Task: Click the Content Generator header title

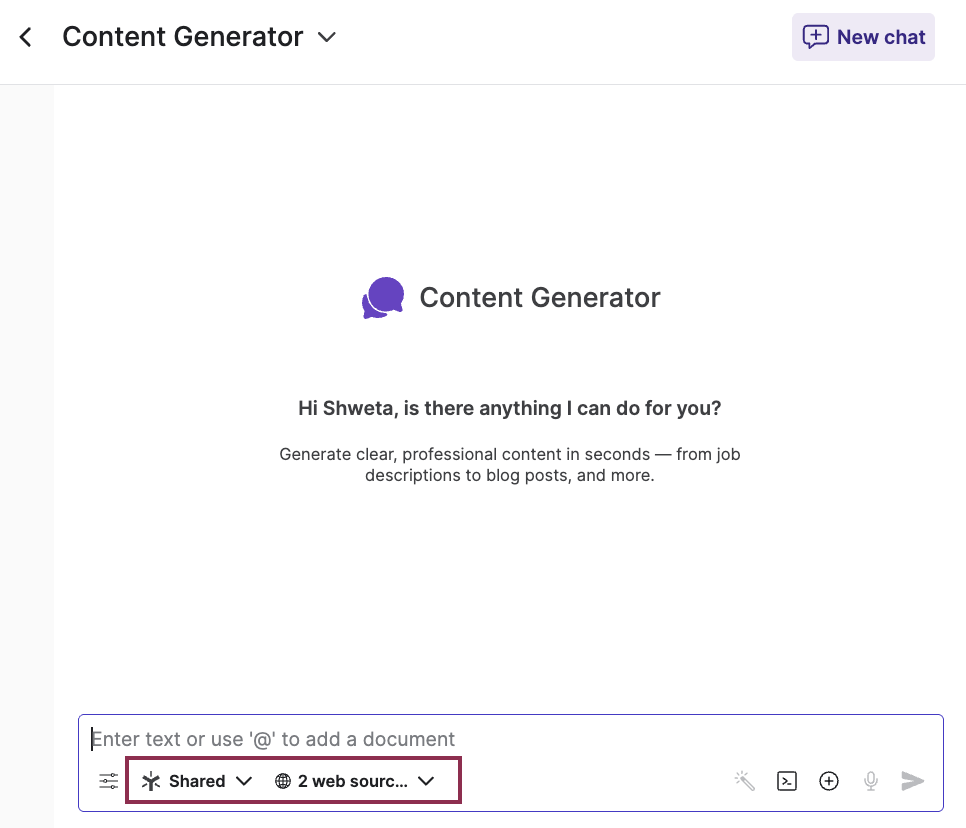Action: 183,38
